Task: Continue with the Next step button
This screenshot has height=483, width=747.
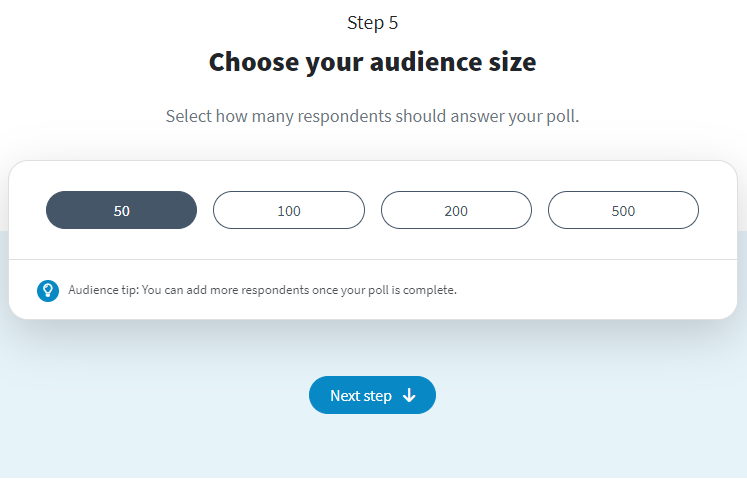Action: (373, 395)
